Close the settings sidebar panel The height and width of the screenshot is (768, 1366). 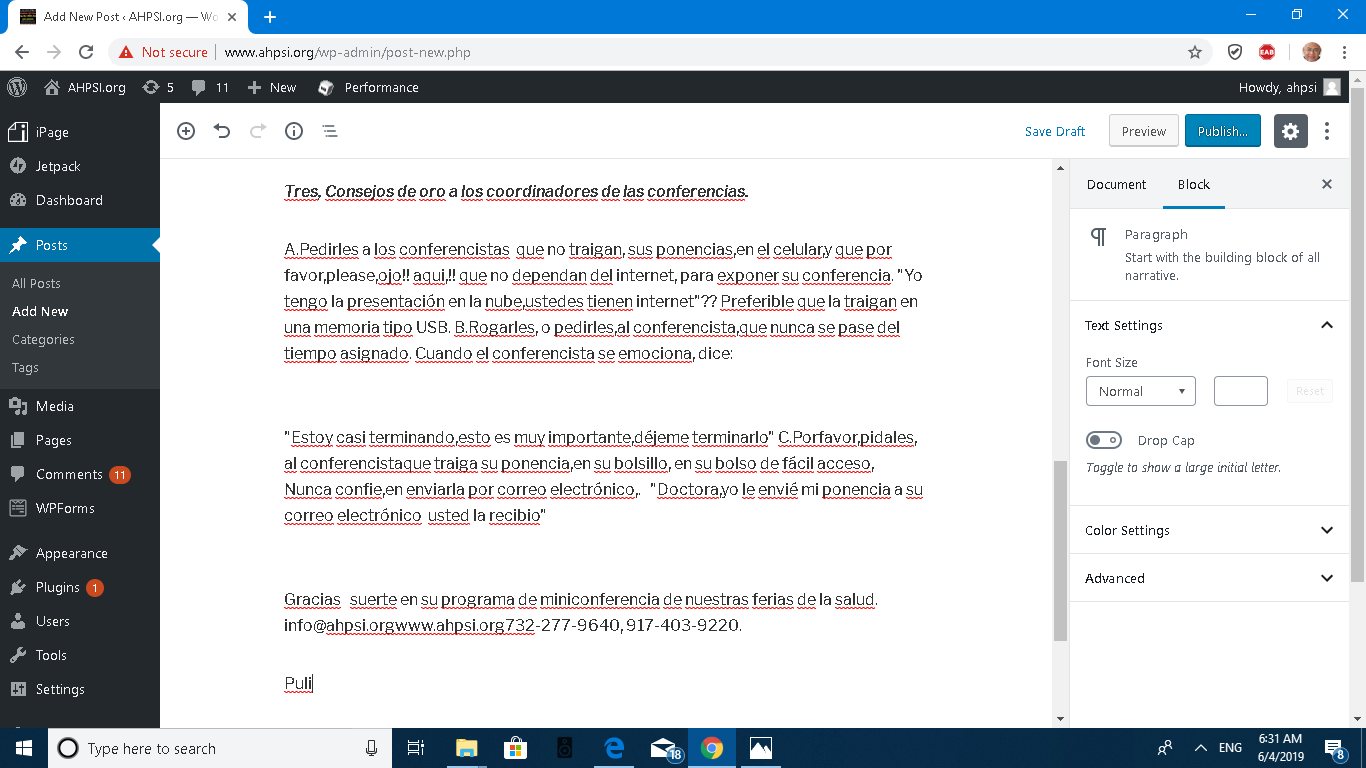[x=1327, y=184]
